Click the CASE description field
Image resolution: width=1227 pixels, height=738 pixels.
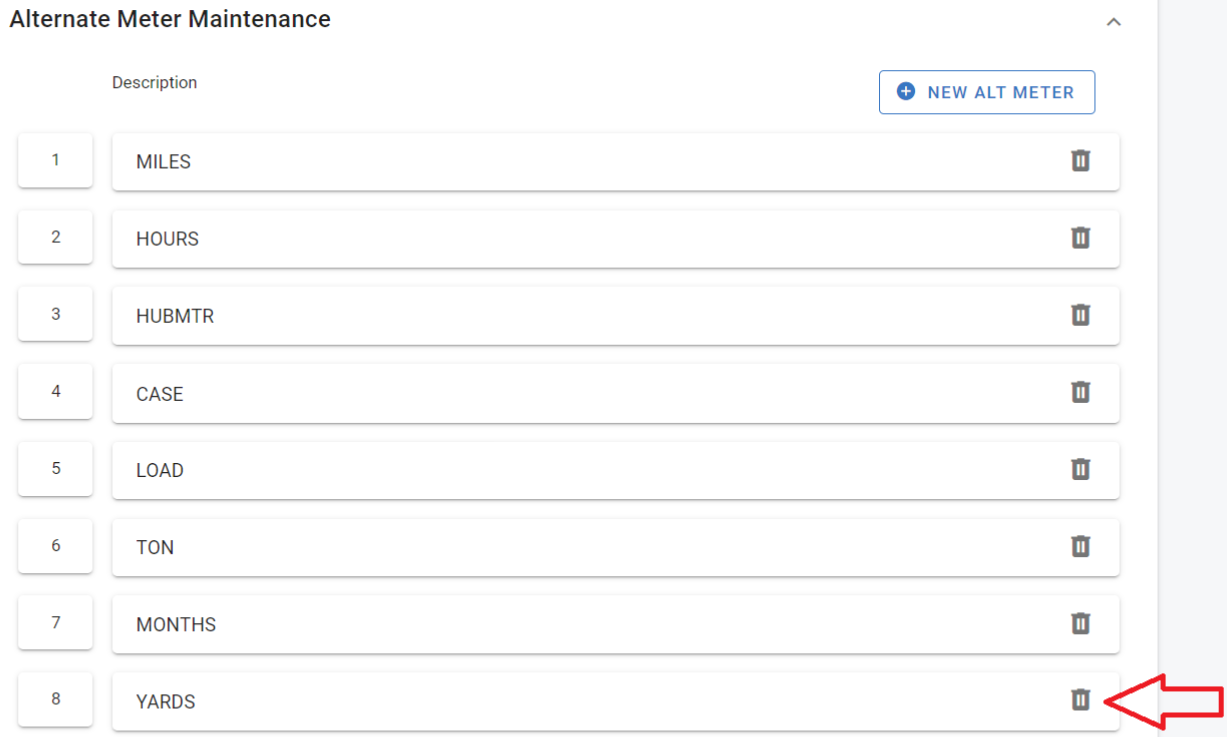(x=580, y=393)
